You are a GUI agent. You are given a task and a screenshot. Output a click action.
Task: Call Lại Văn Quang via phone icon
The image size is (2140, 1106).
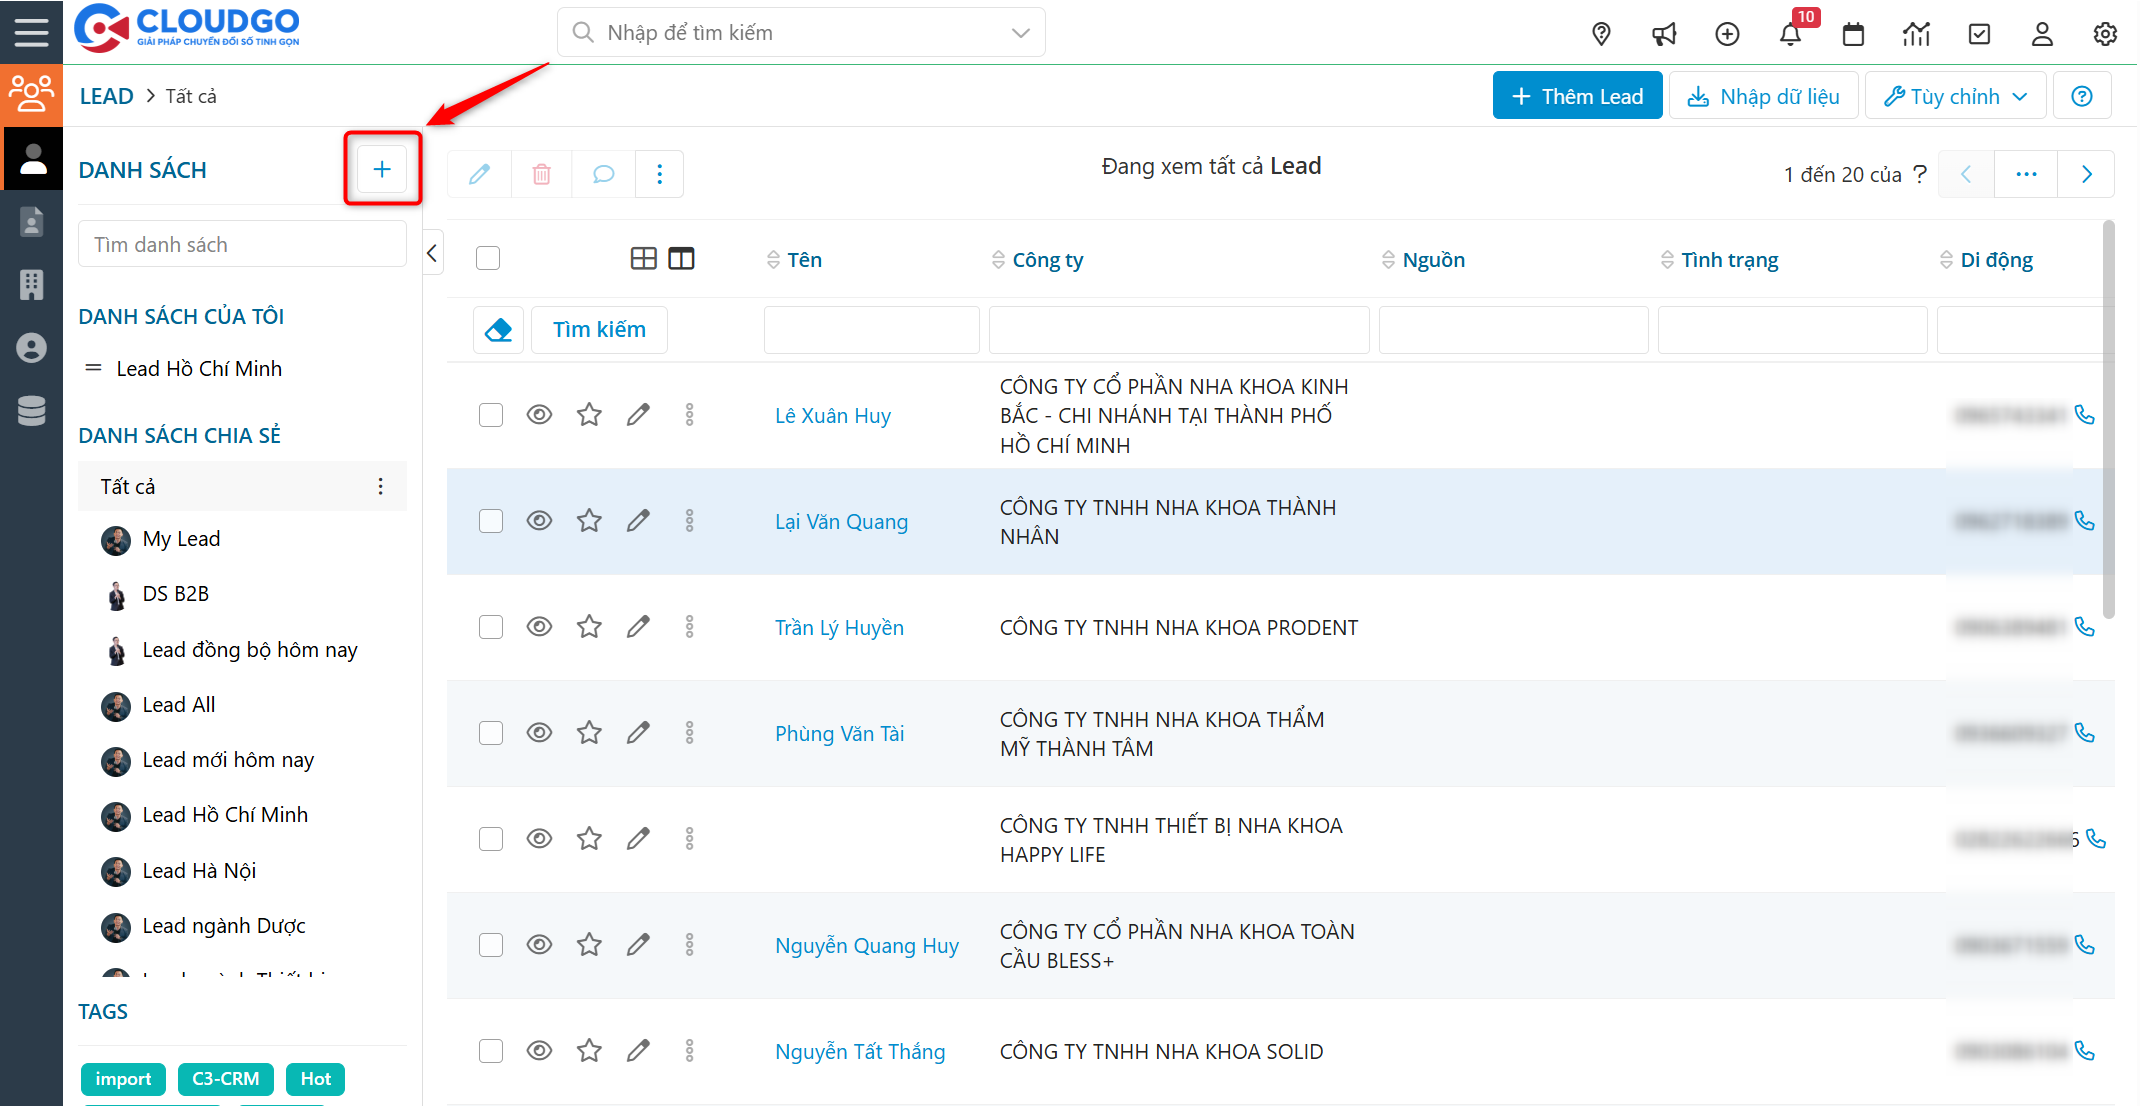coord(2084,521)
